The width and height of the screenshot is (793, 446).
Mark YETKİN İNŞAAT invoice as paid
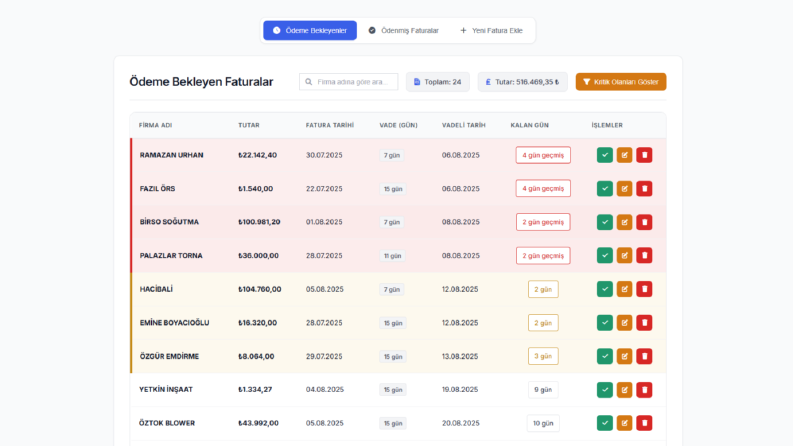(604, 390)
